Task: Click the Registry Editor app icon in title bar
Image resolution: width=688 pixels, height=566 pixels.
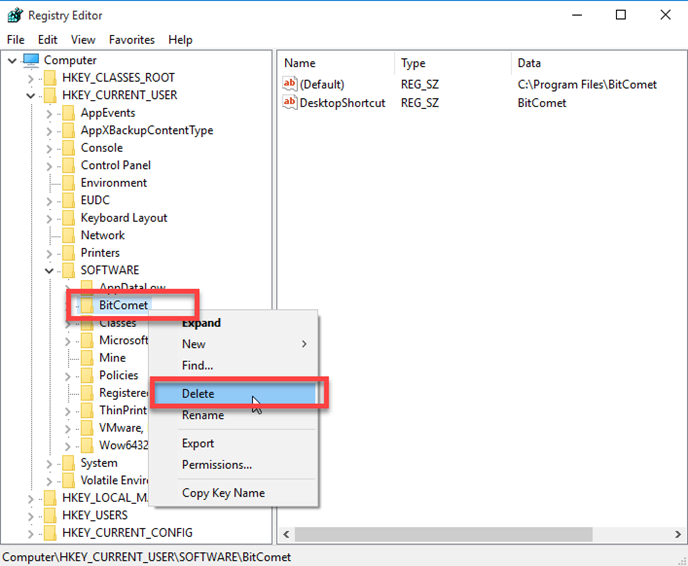Action: coord(15,15)
